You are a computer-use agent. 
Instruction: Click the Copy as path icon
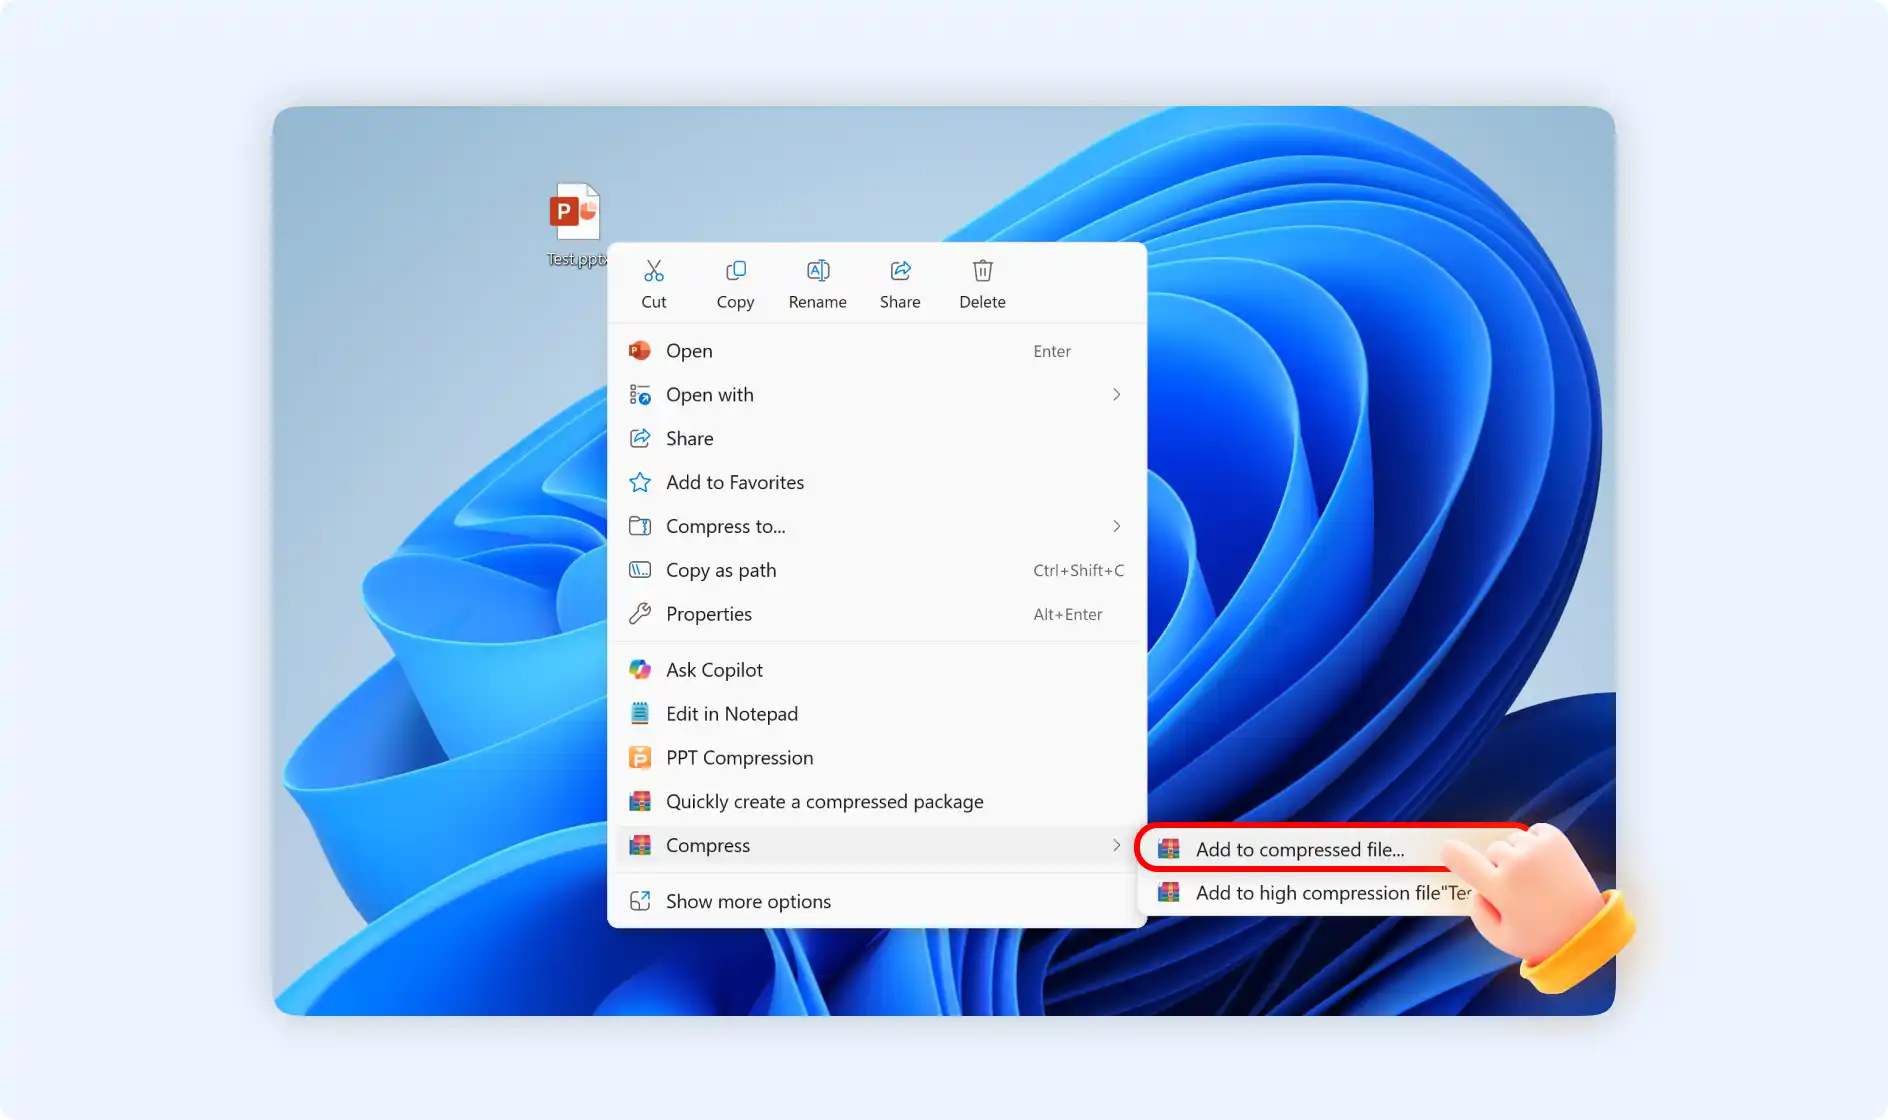[x=640, y=570]
